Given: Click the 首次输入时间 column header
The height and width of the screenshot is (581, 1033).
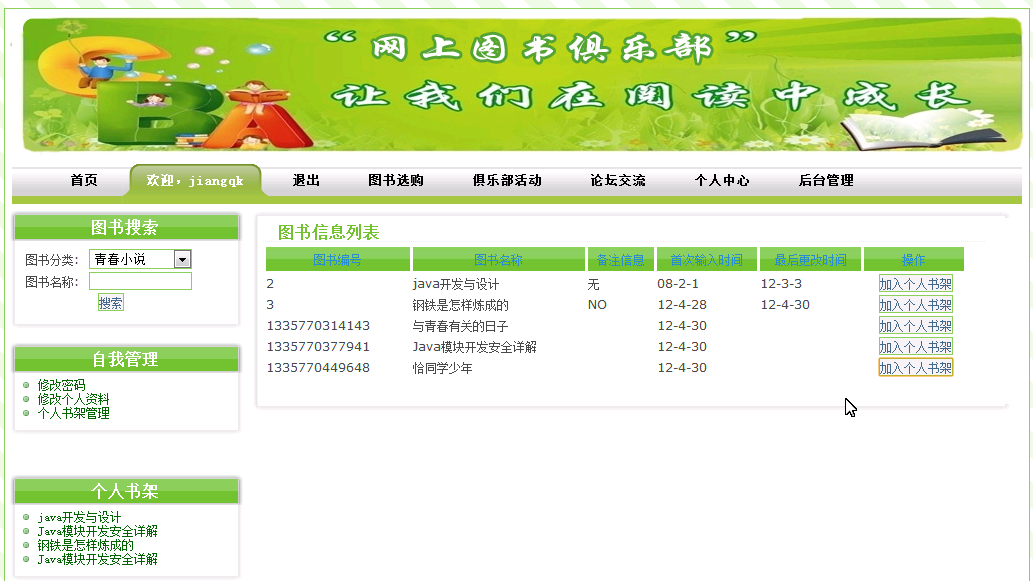Looking at the screenshot, I should point(706,260).
